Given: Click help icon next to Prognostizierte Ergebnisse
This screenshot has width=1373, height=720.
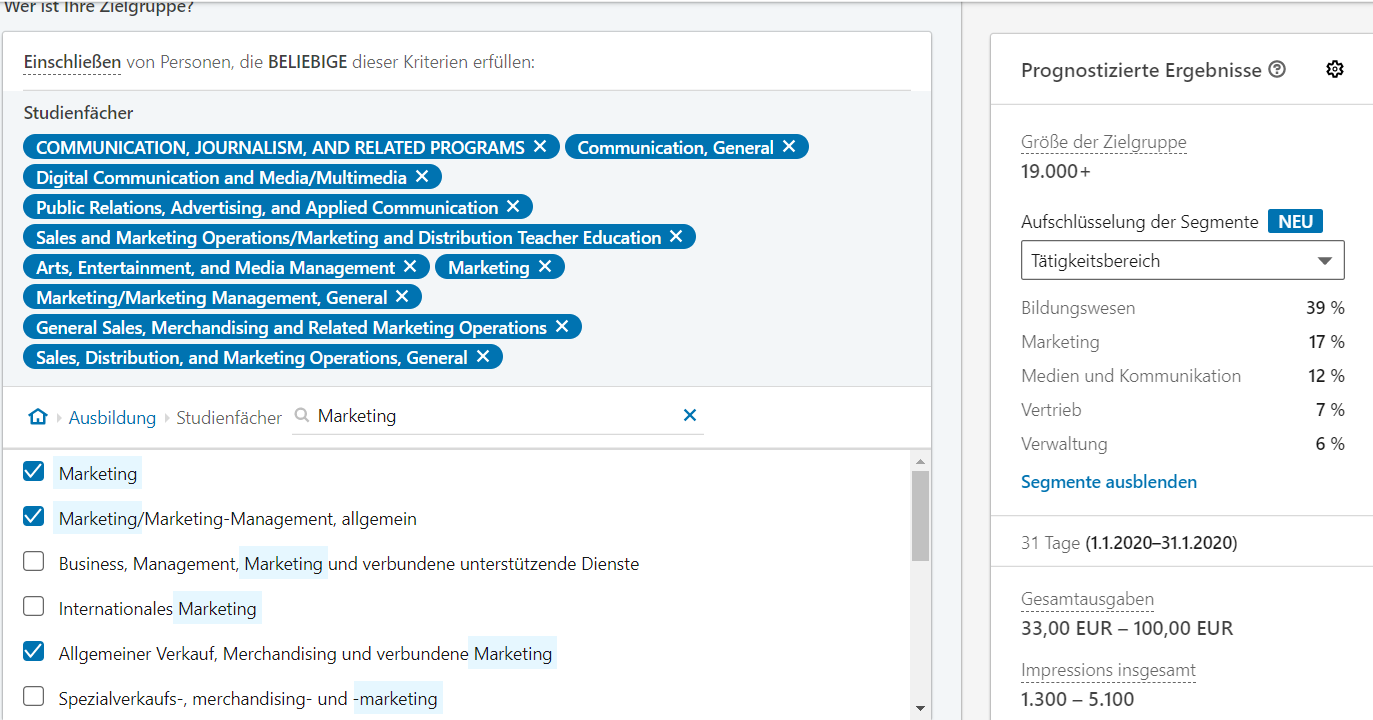Looking at the screenshot, I should [1277, 70].
